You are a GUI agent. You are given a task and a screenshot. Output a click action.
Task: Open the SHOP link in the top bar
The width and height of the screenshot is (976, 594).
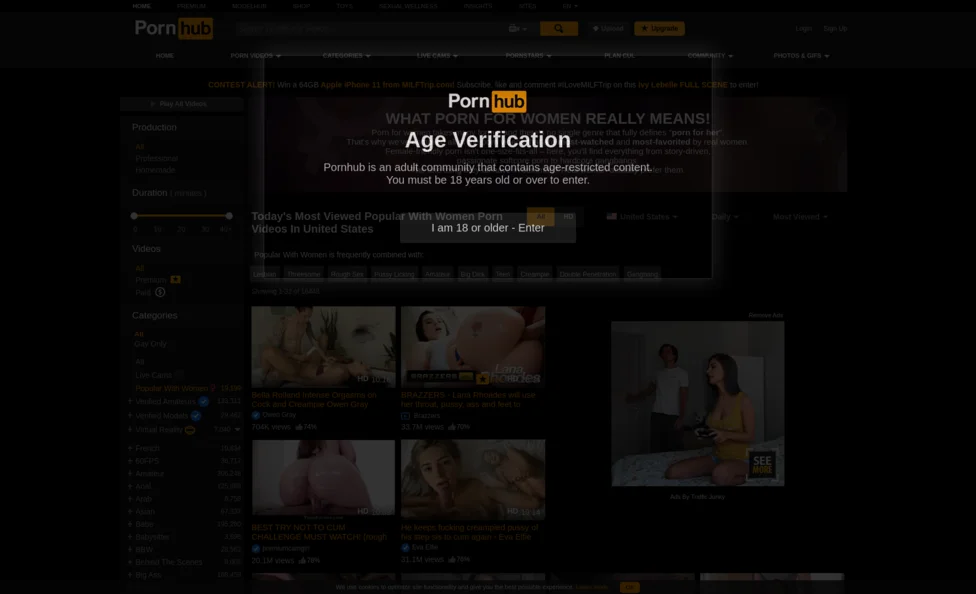pos(301,6)
